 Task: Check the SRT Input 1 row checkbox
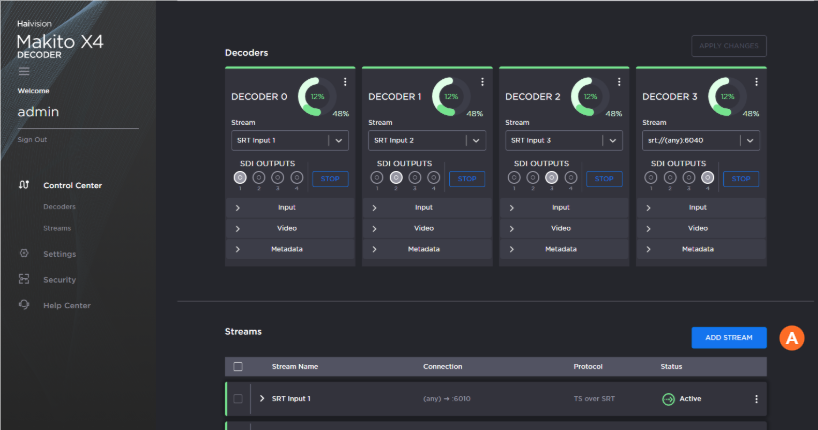tap(238, 399)
